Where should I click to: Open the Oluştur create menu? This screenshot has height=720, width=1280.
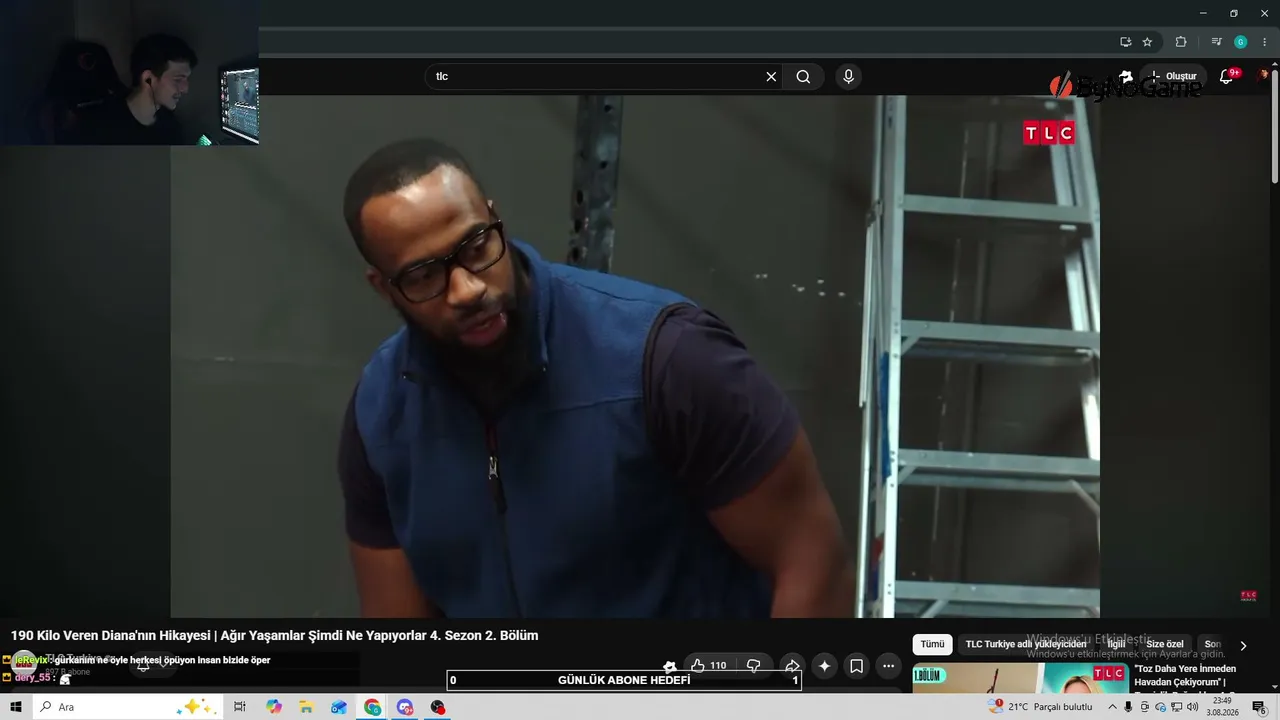click(x=1173, y=77)
